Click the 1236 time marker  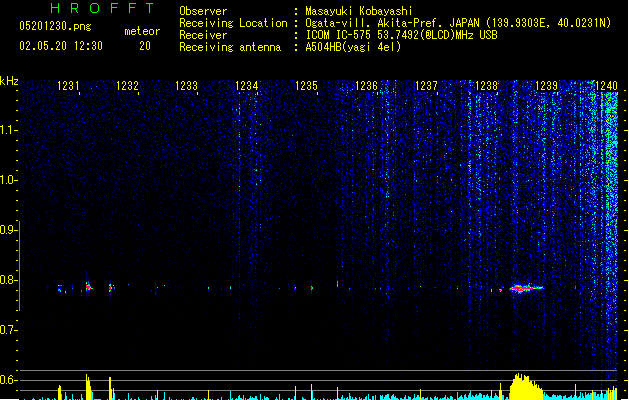pyautogui.click(x=366, y=86)
